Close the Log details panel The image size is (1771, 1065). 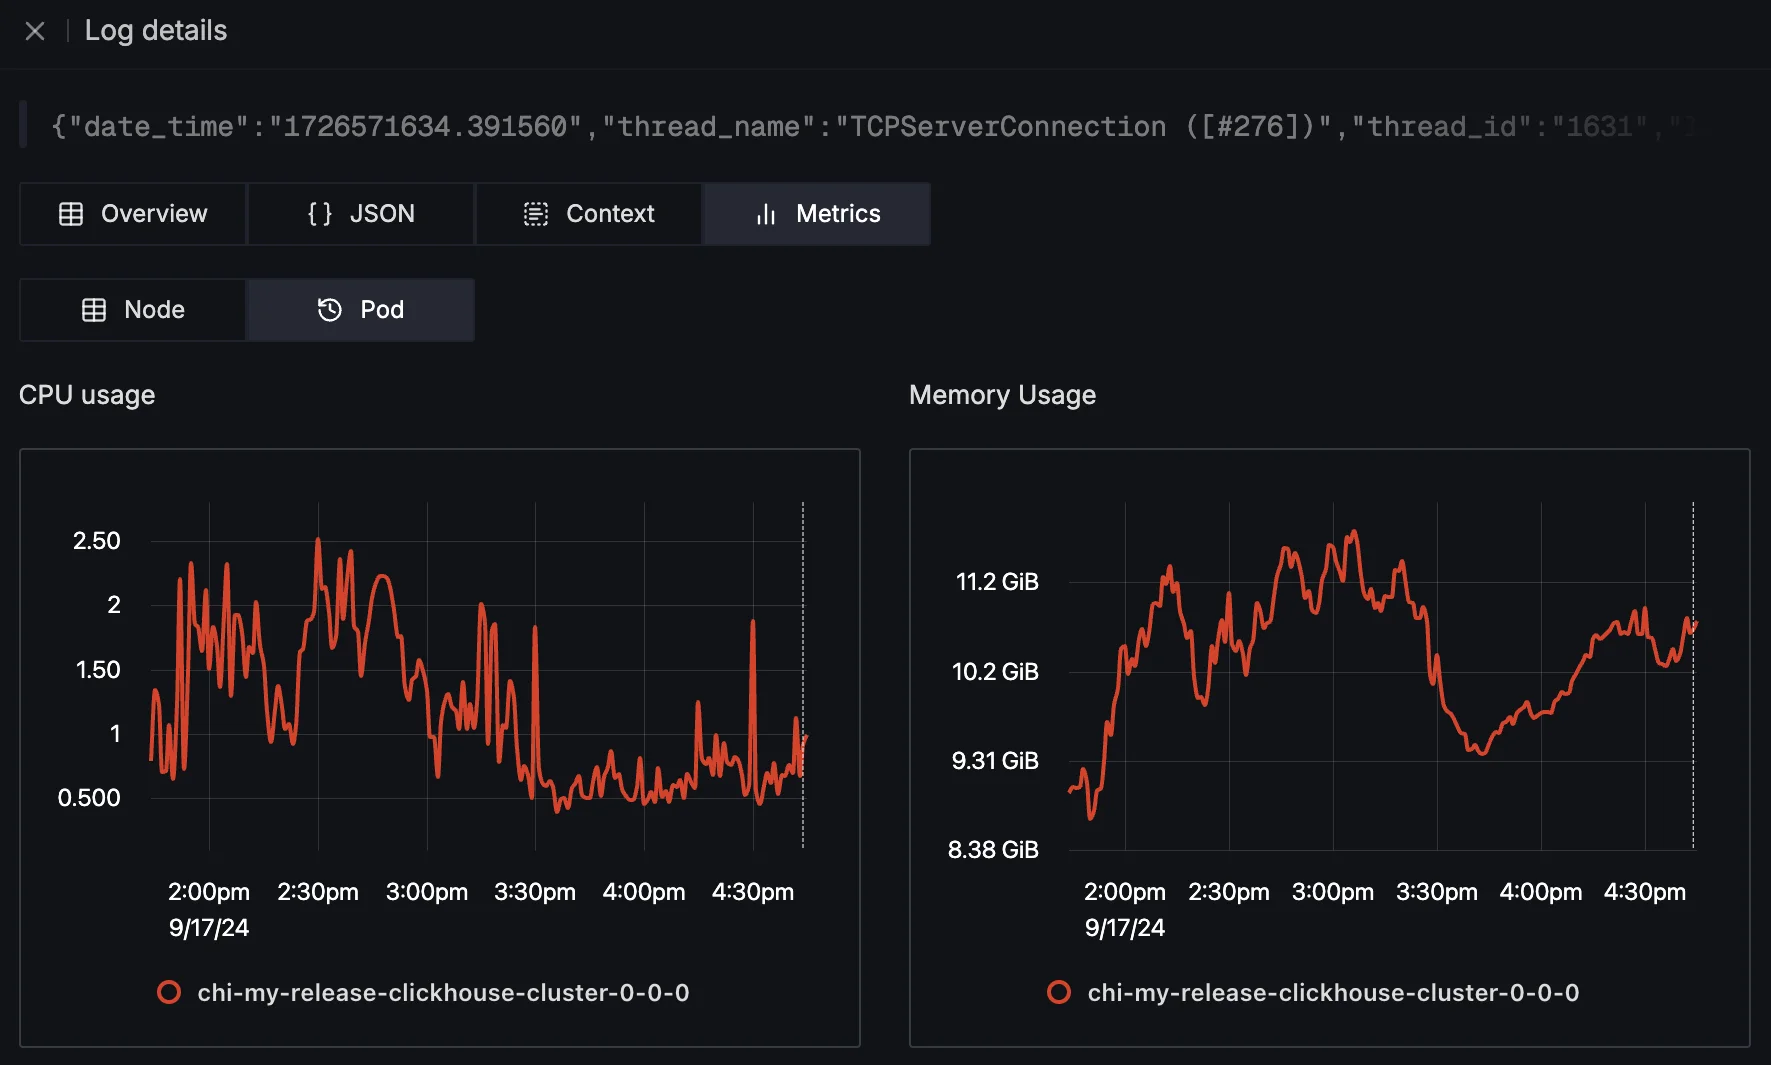click(35, 31)
